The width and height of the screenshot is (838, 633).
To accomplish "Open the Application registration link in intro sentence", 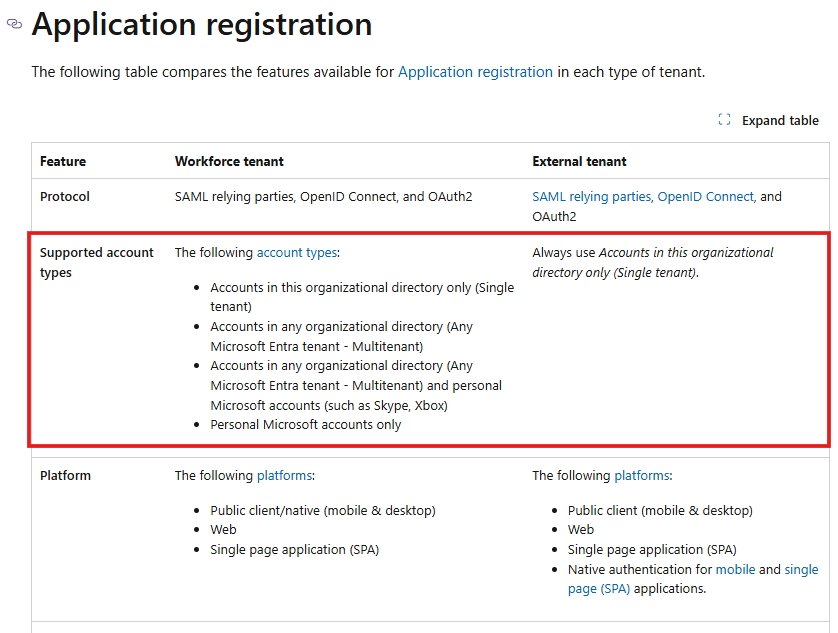I will click(475, 72).
